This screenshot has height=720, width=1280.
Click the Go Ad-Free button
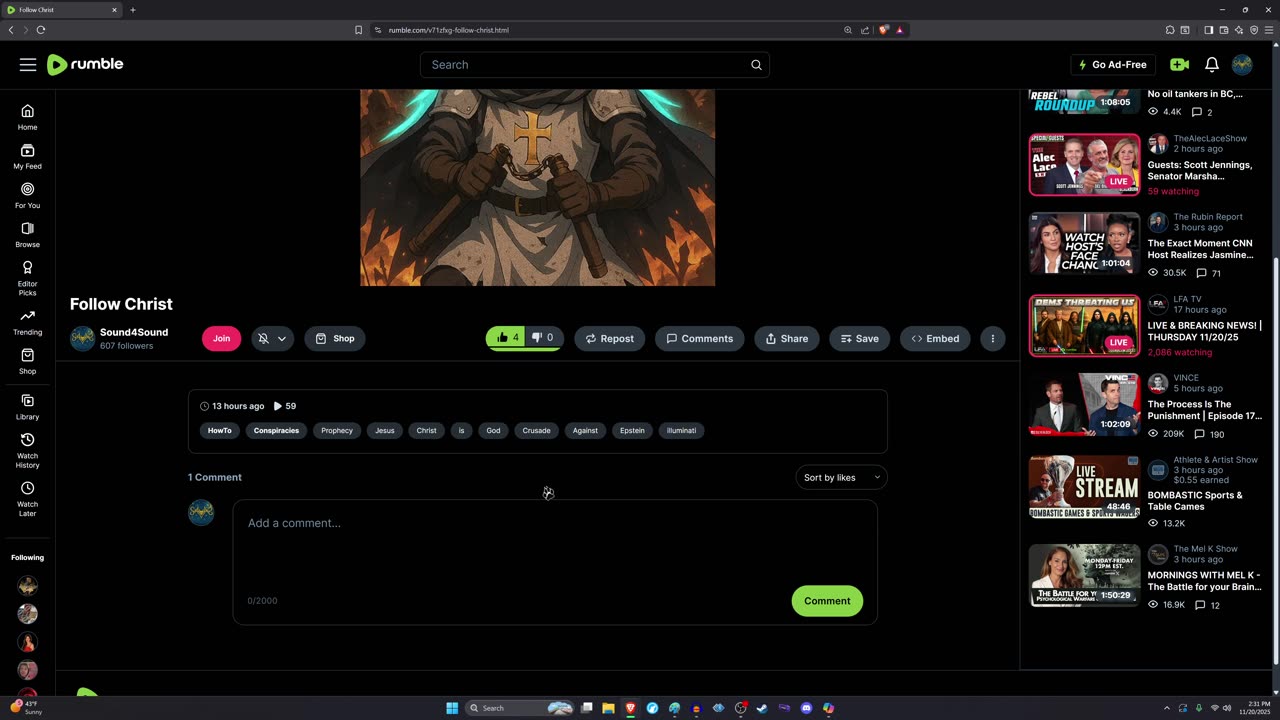pyautogui.click(x=1113, y=65)
